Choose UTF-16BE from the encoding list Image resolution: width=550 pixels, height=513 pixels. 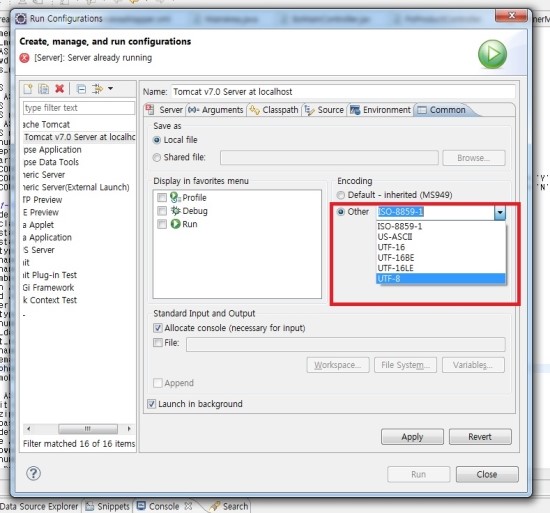tap(441, 258)
